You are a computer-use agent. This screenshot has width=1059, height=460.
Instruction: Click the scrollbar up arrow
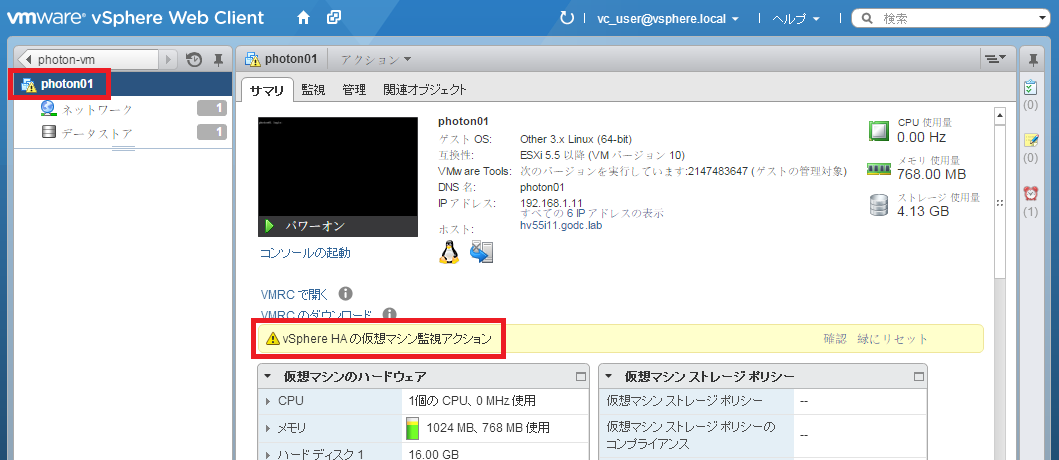coord(1000,115)
